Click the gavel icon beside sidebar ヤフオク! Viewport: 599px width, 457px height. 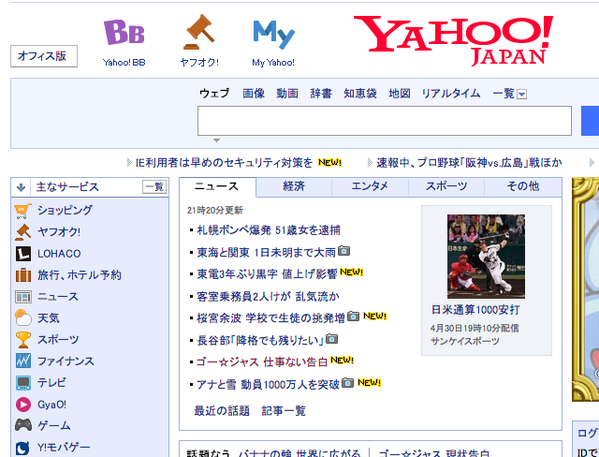pos(23,232)
